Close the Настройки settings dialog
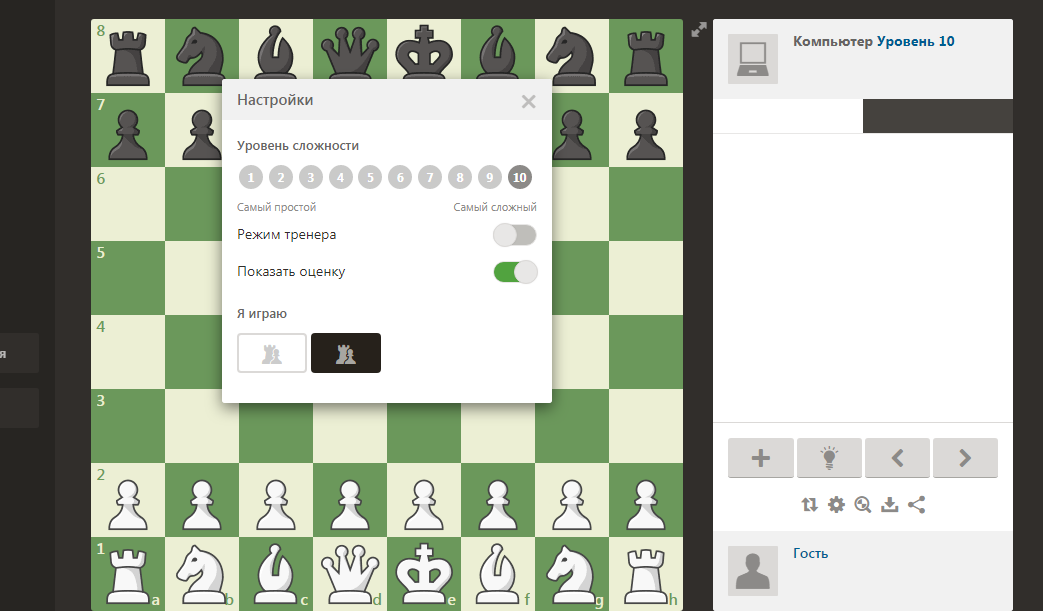1043x611 pixels. [x=529, y=101]
